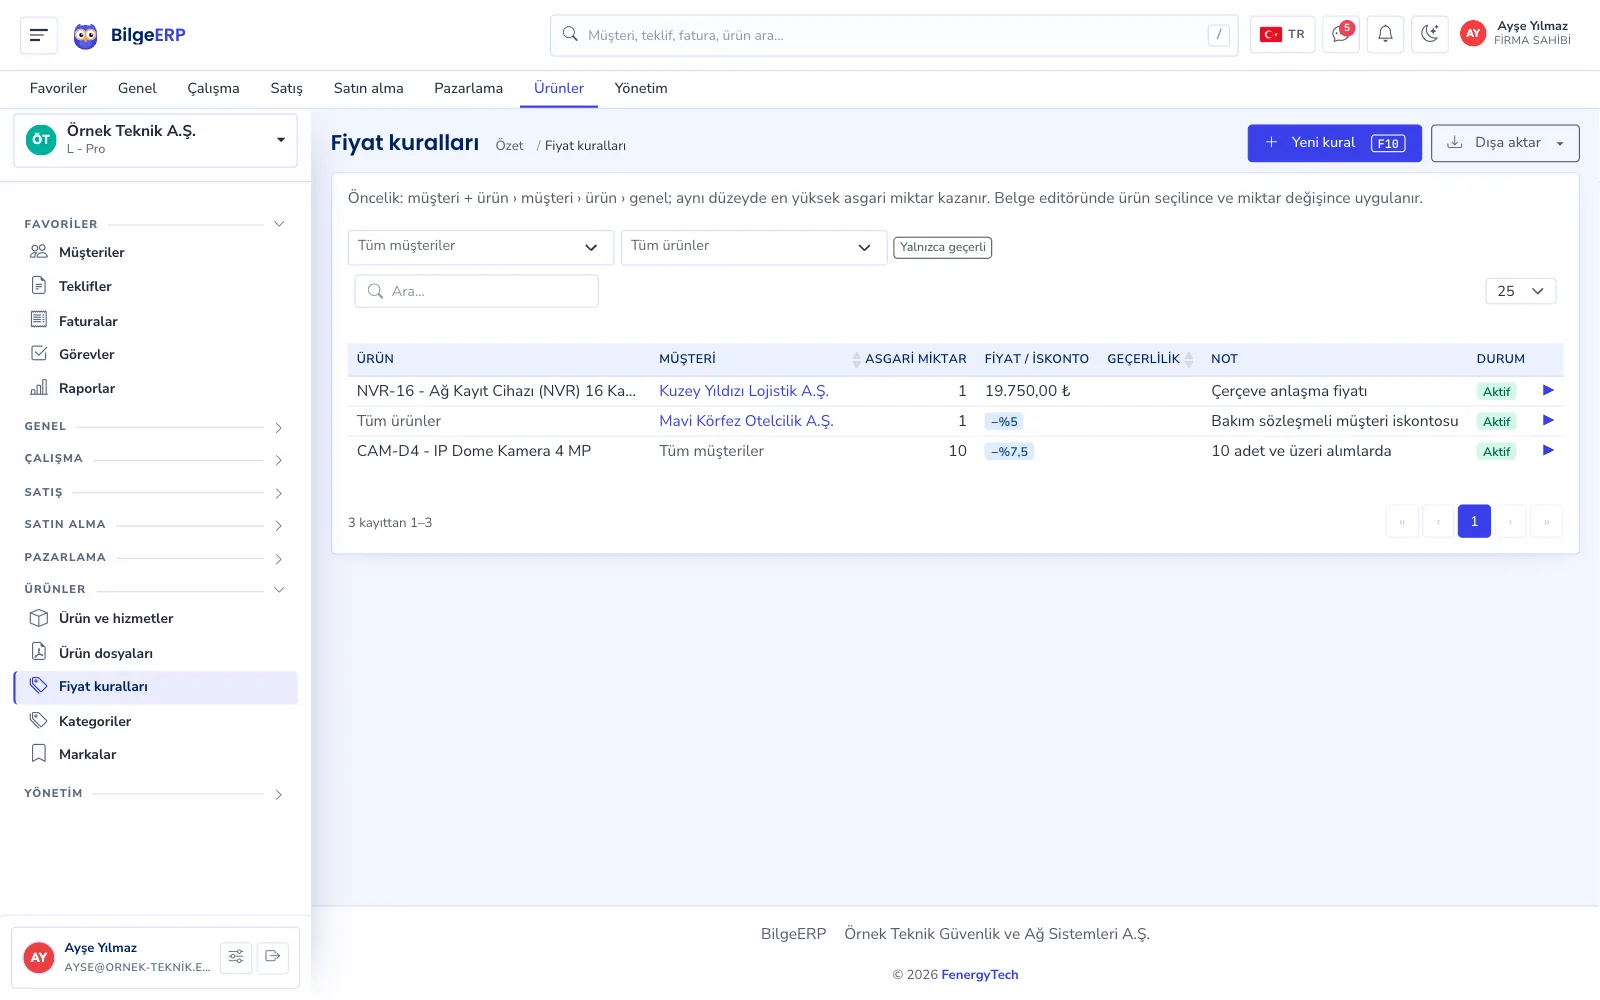Open the chat messages icon

pyautogui.click(x=1341, y=34)
